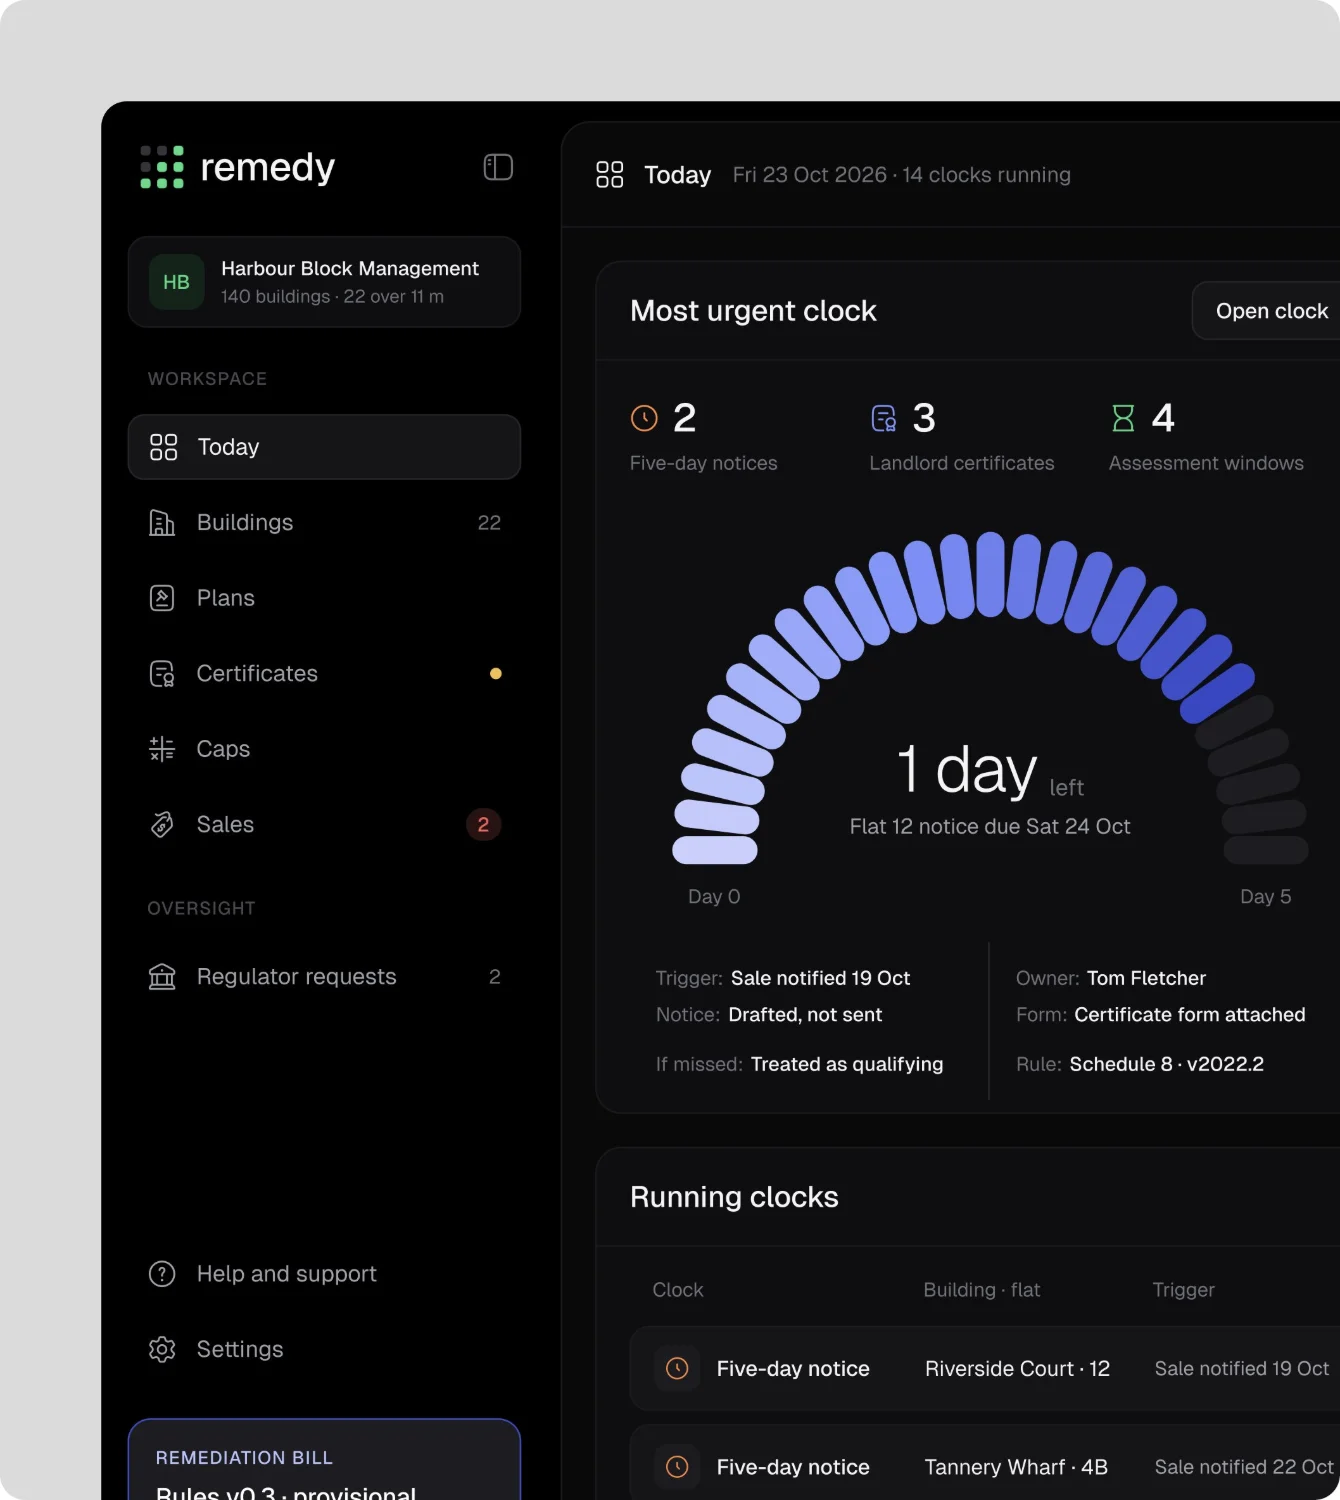This screenshot has width=1340, height=1500.
Task: Click the 'Tannery Wharf · 4B' cell
Action: (1016, 1467)
